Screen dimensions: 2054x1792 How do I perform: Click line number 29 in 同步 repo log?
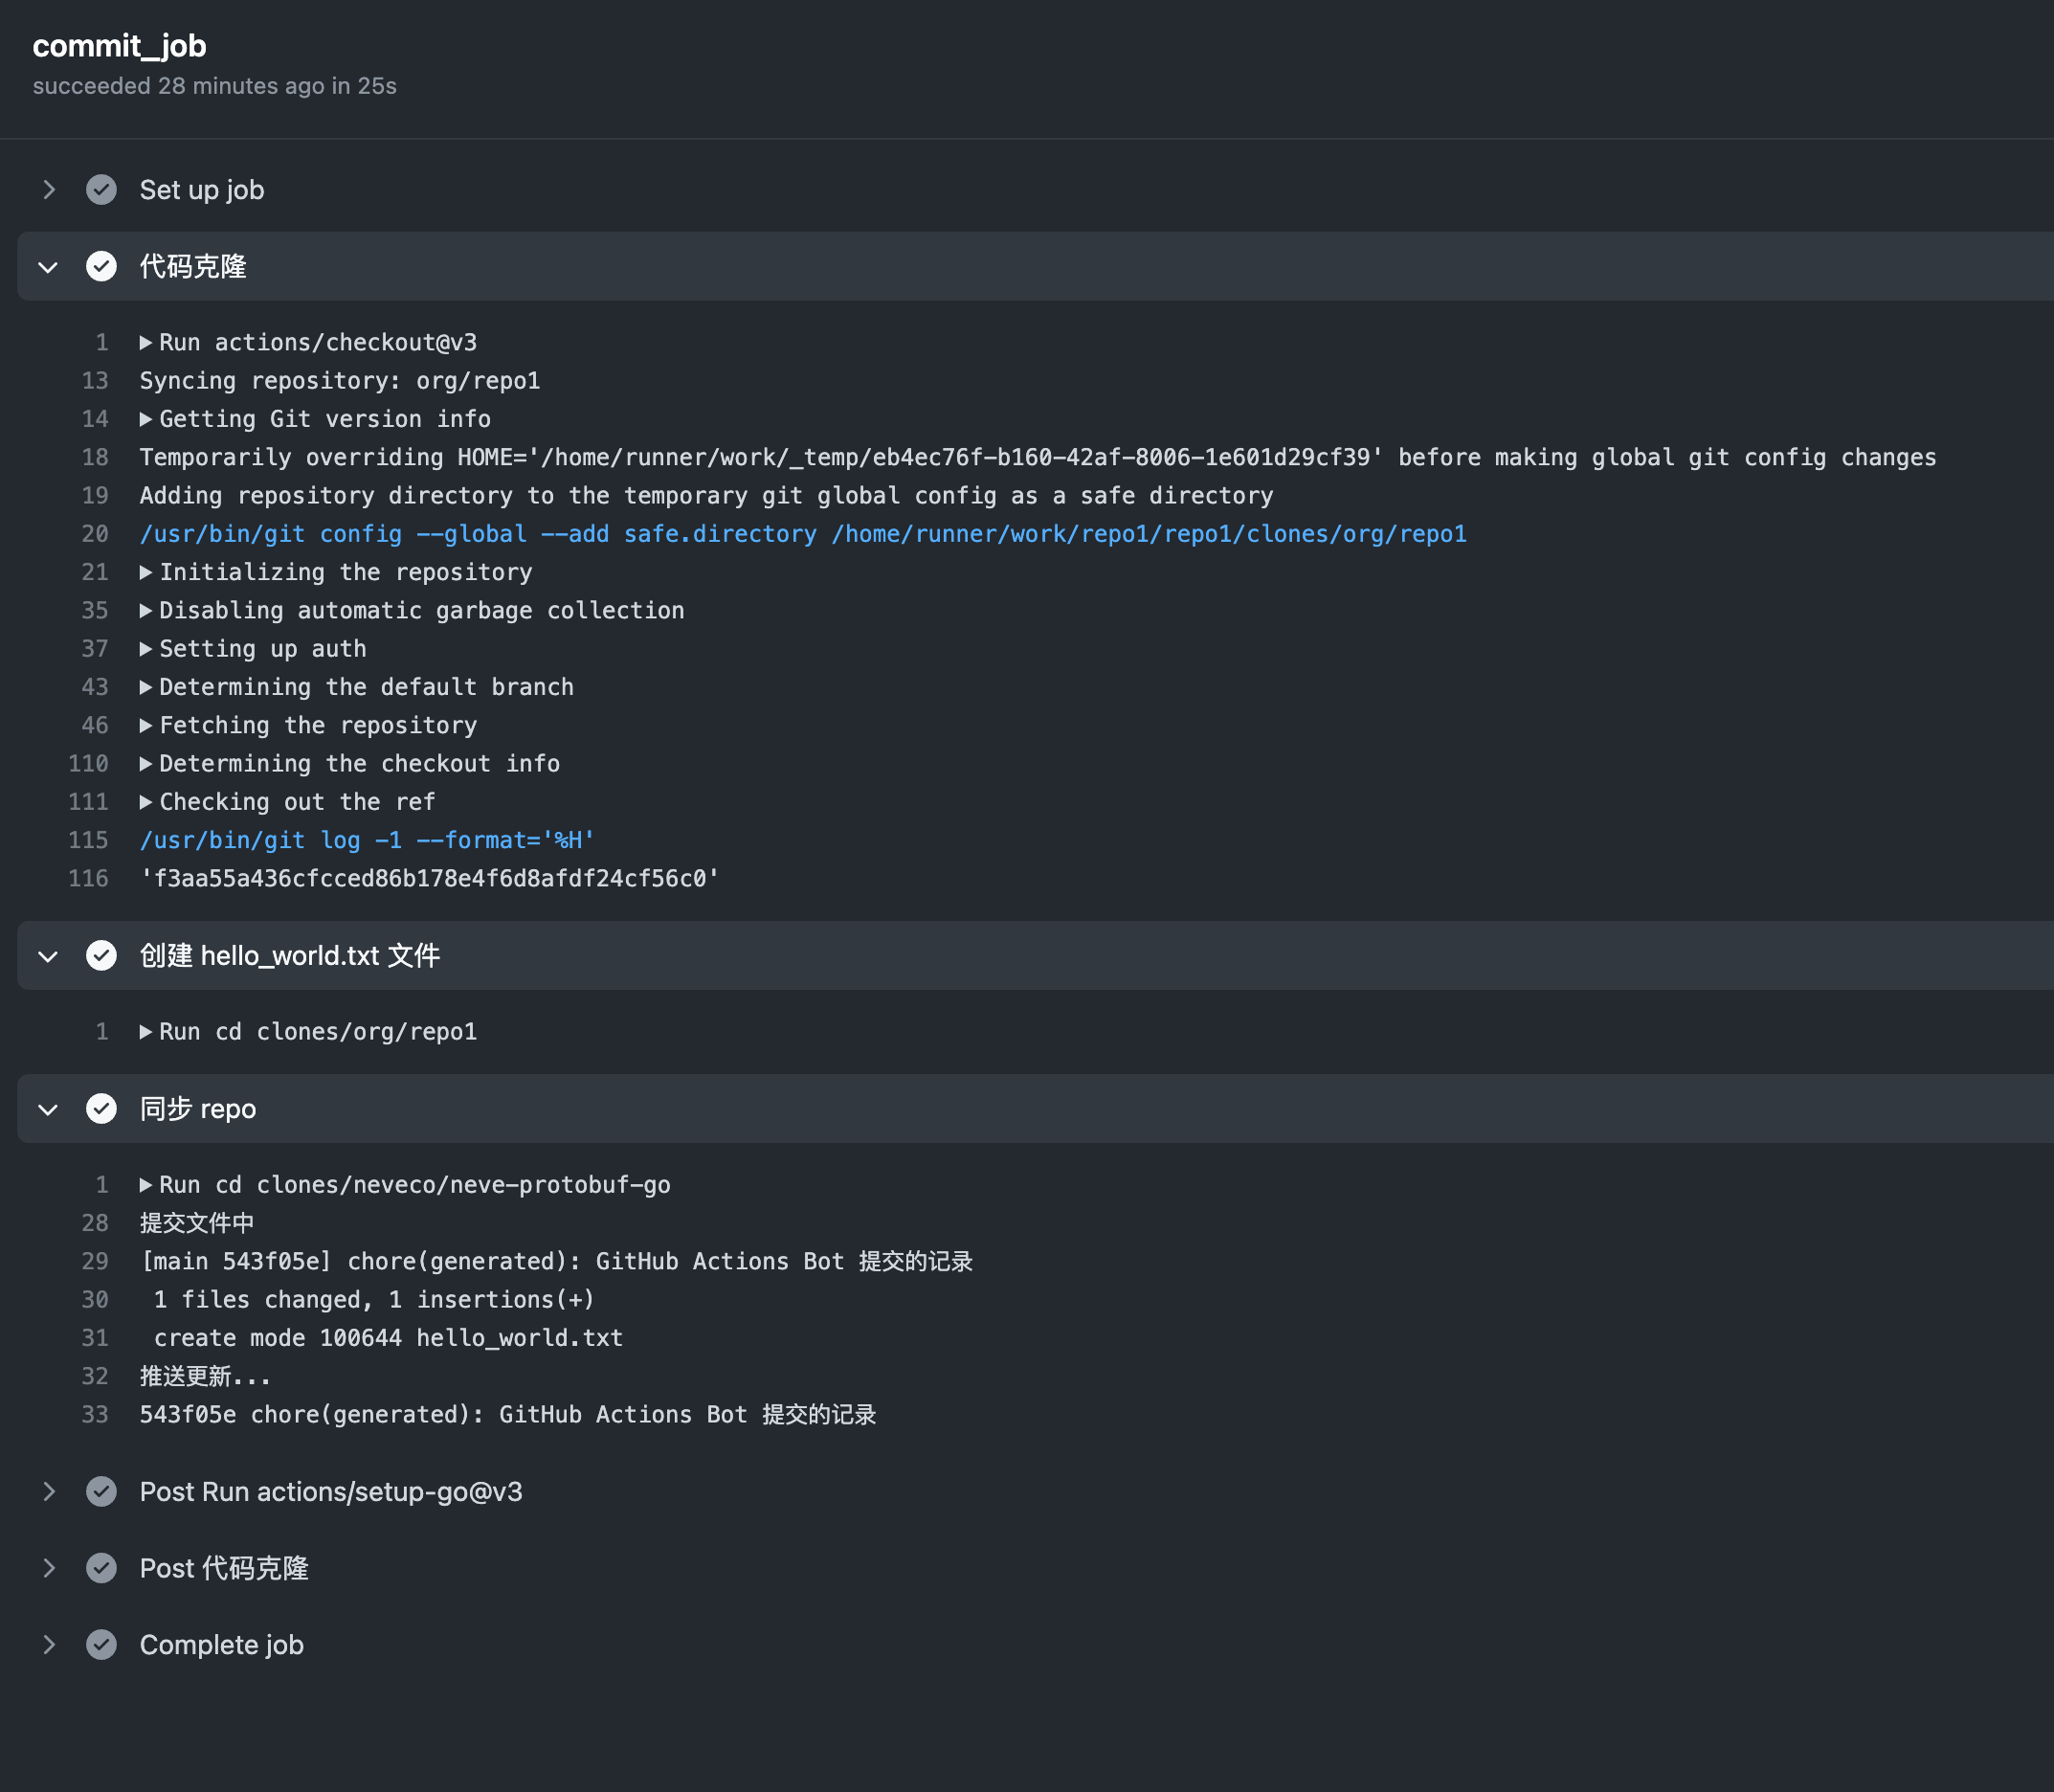[x=95, y=1262]
